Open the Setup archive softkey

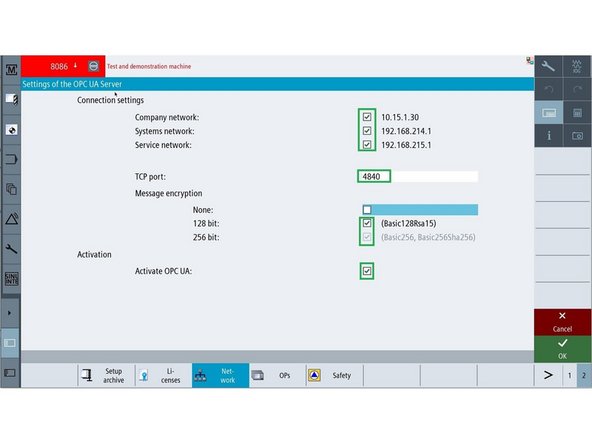click(106, 375)
